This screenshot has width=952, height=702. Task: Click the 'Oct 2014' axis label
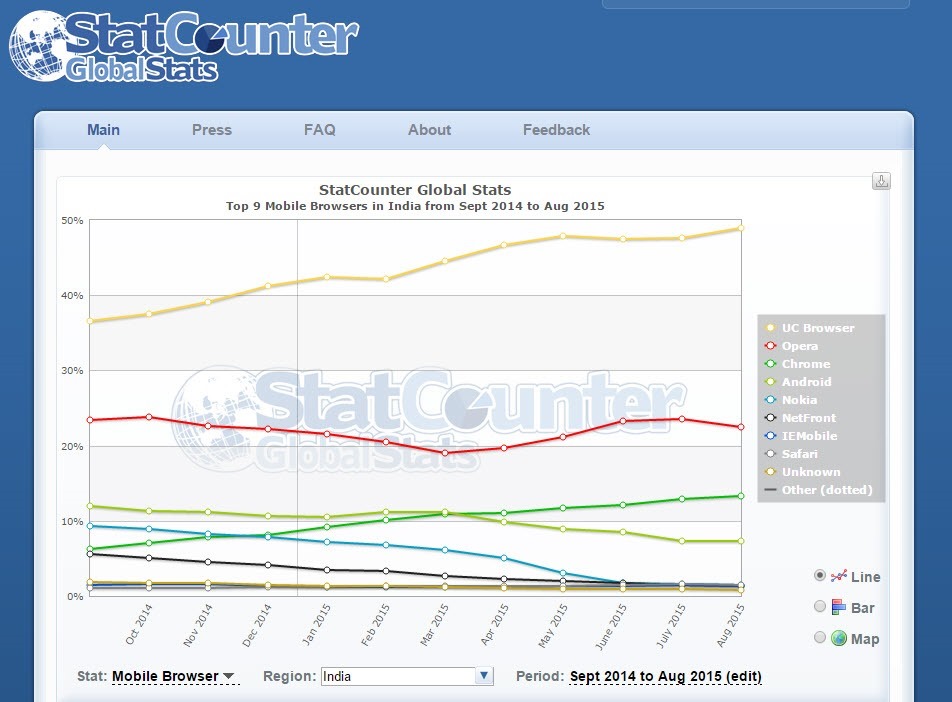138,624
